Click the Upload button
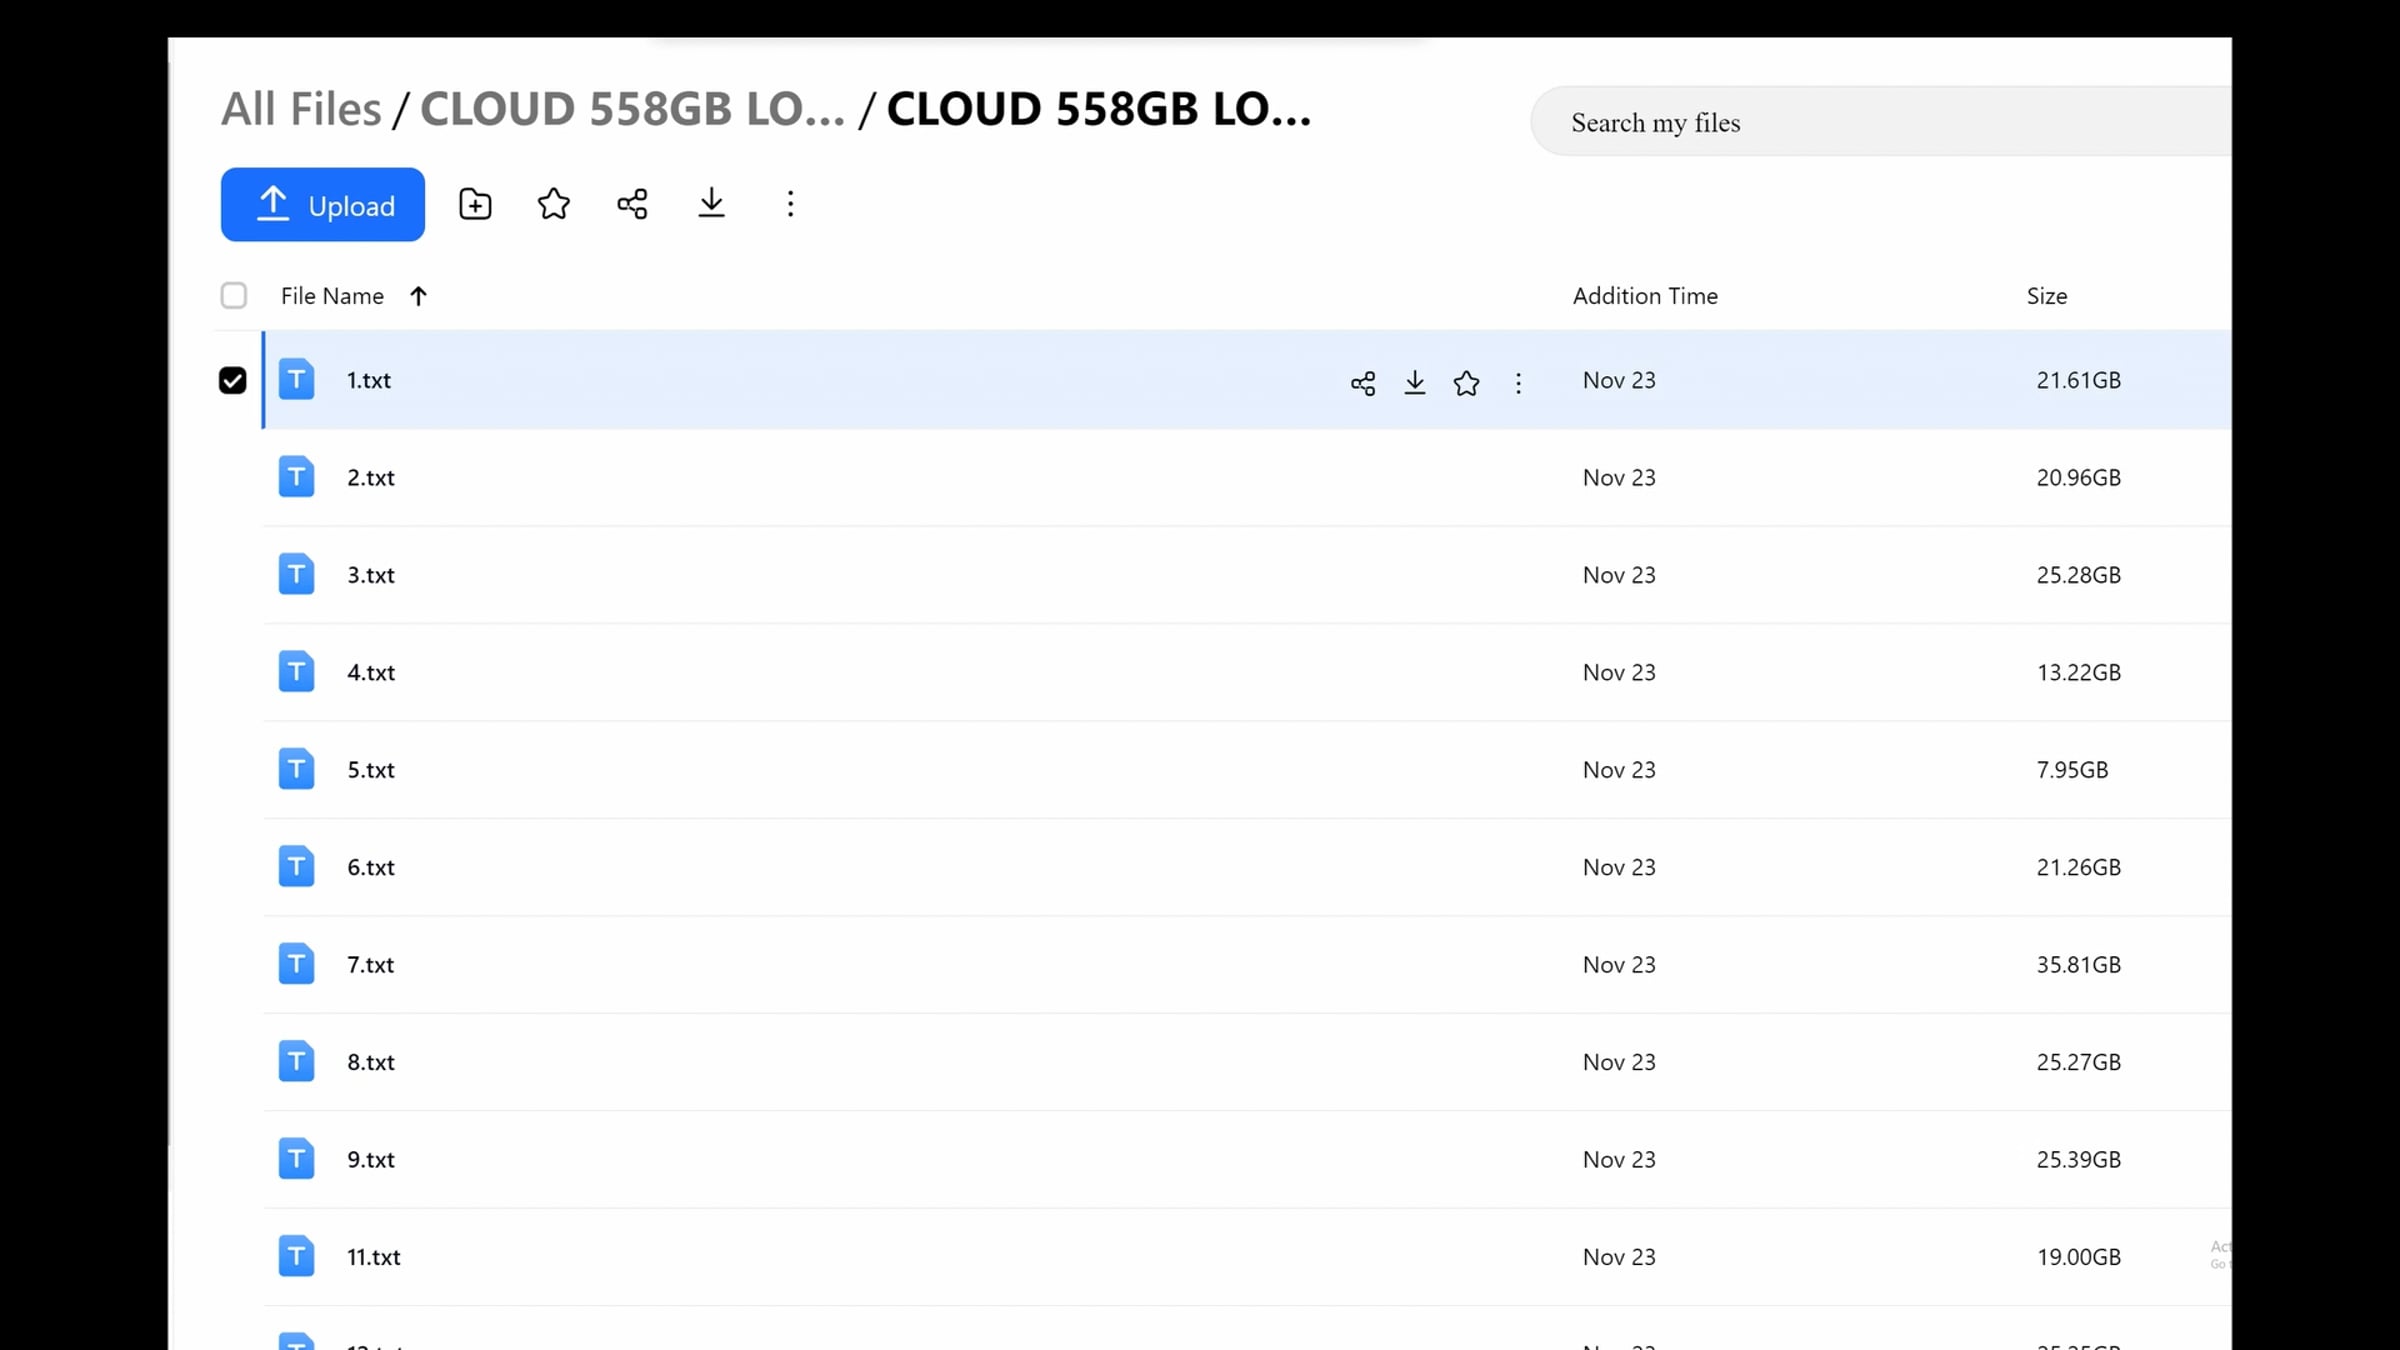The image size is (2400, 1350). click(x=322, y=204)
